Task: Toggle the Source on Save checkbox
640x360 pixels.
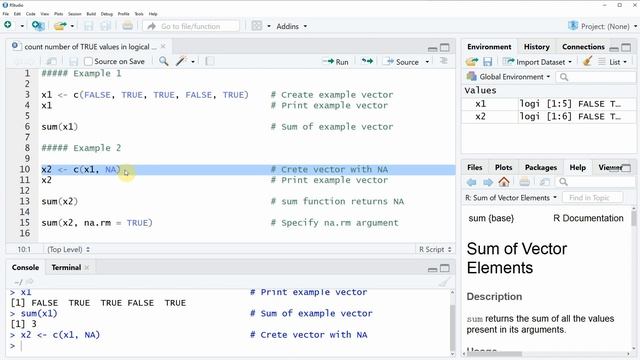Action: [88, 61]
